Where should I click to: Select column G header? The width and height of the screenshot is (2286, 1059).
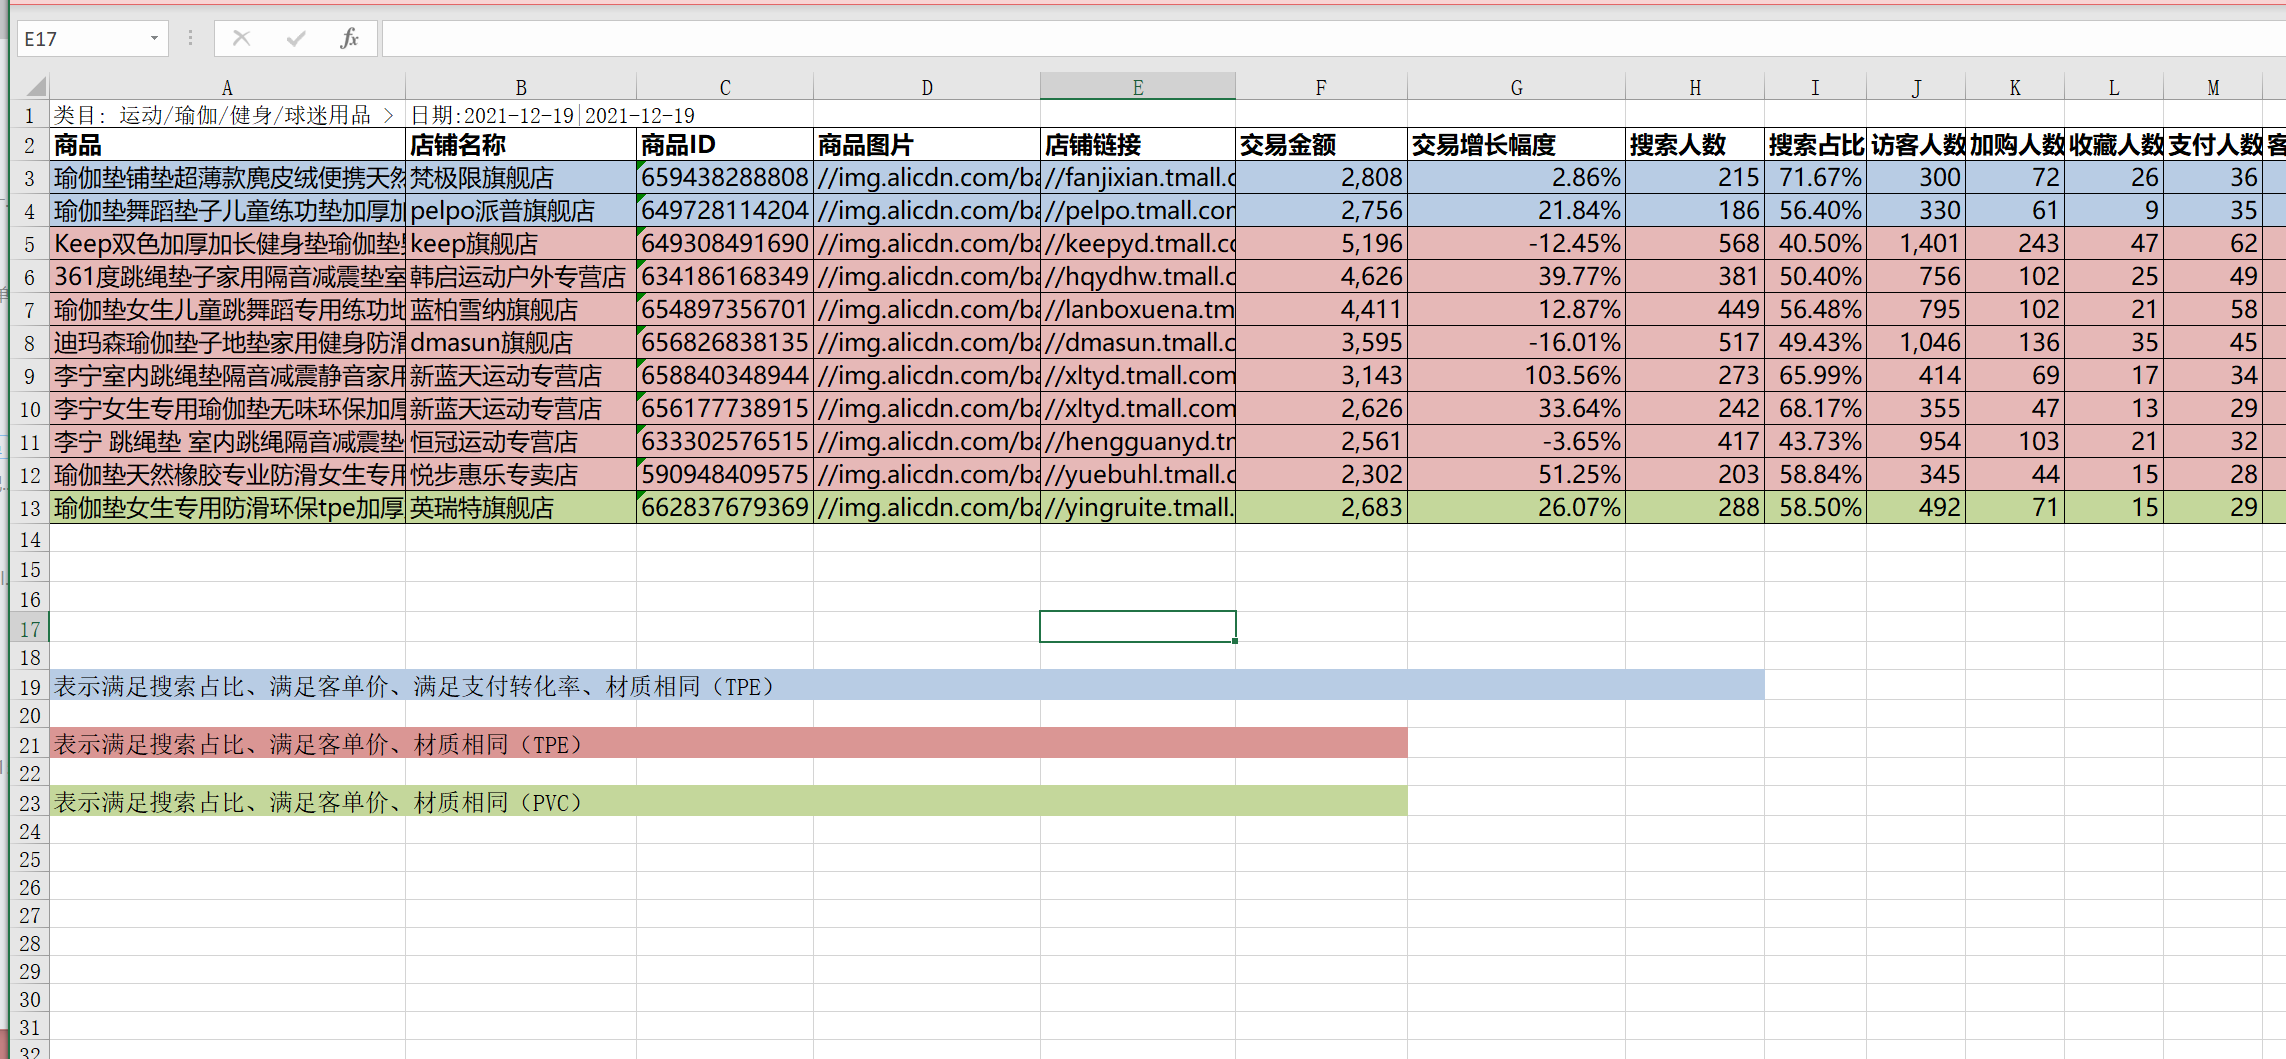click(1516, 87)
